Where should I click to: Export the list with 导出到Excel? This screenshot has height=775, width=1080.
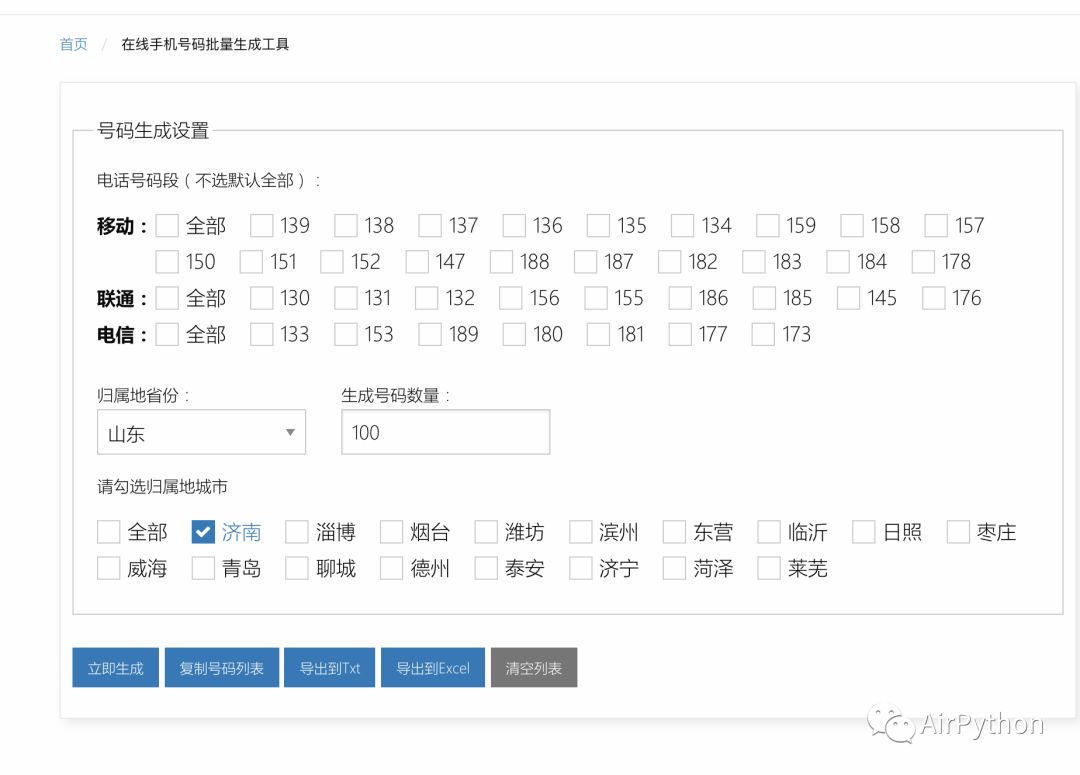coord(433,668)
